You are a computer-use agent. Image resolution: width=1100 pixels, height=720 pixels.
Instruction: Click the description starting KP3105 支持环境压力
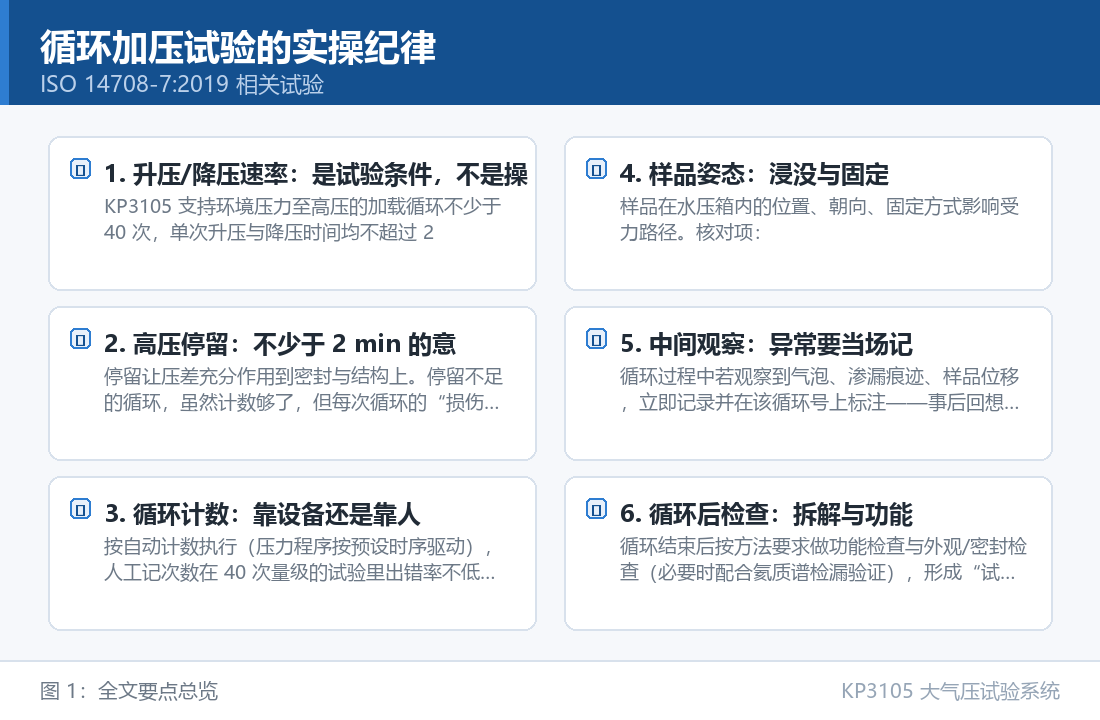[x=302, y=219]
